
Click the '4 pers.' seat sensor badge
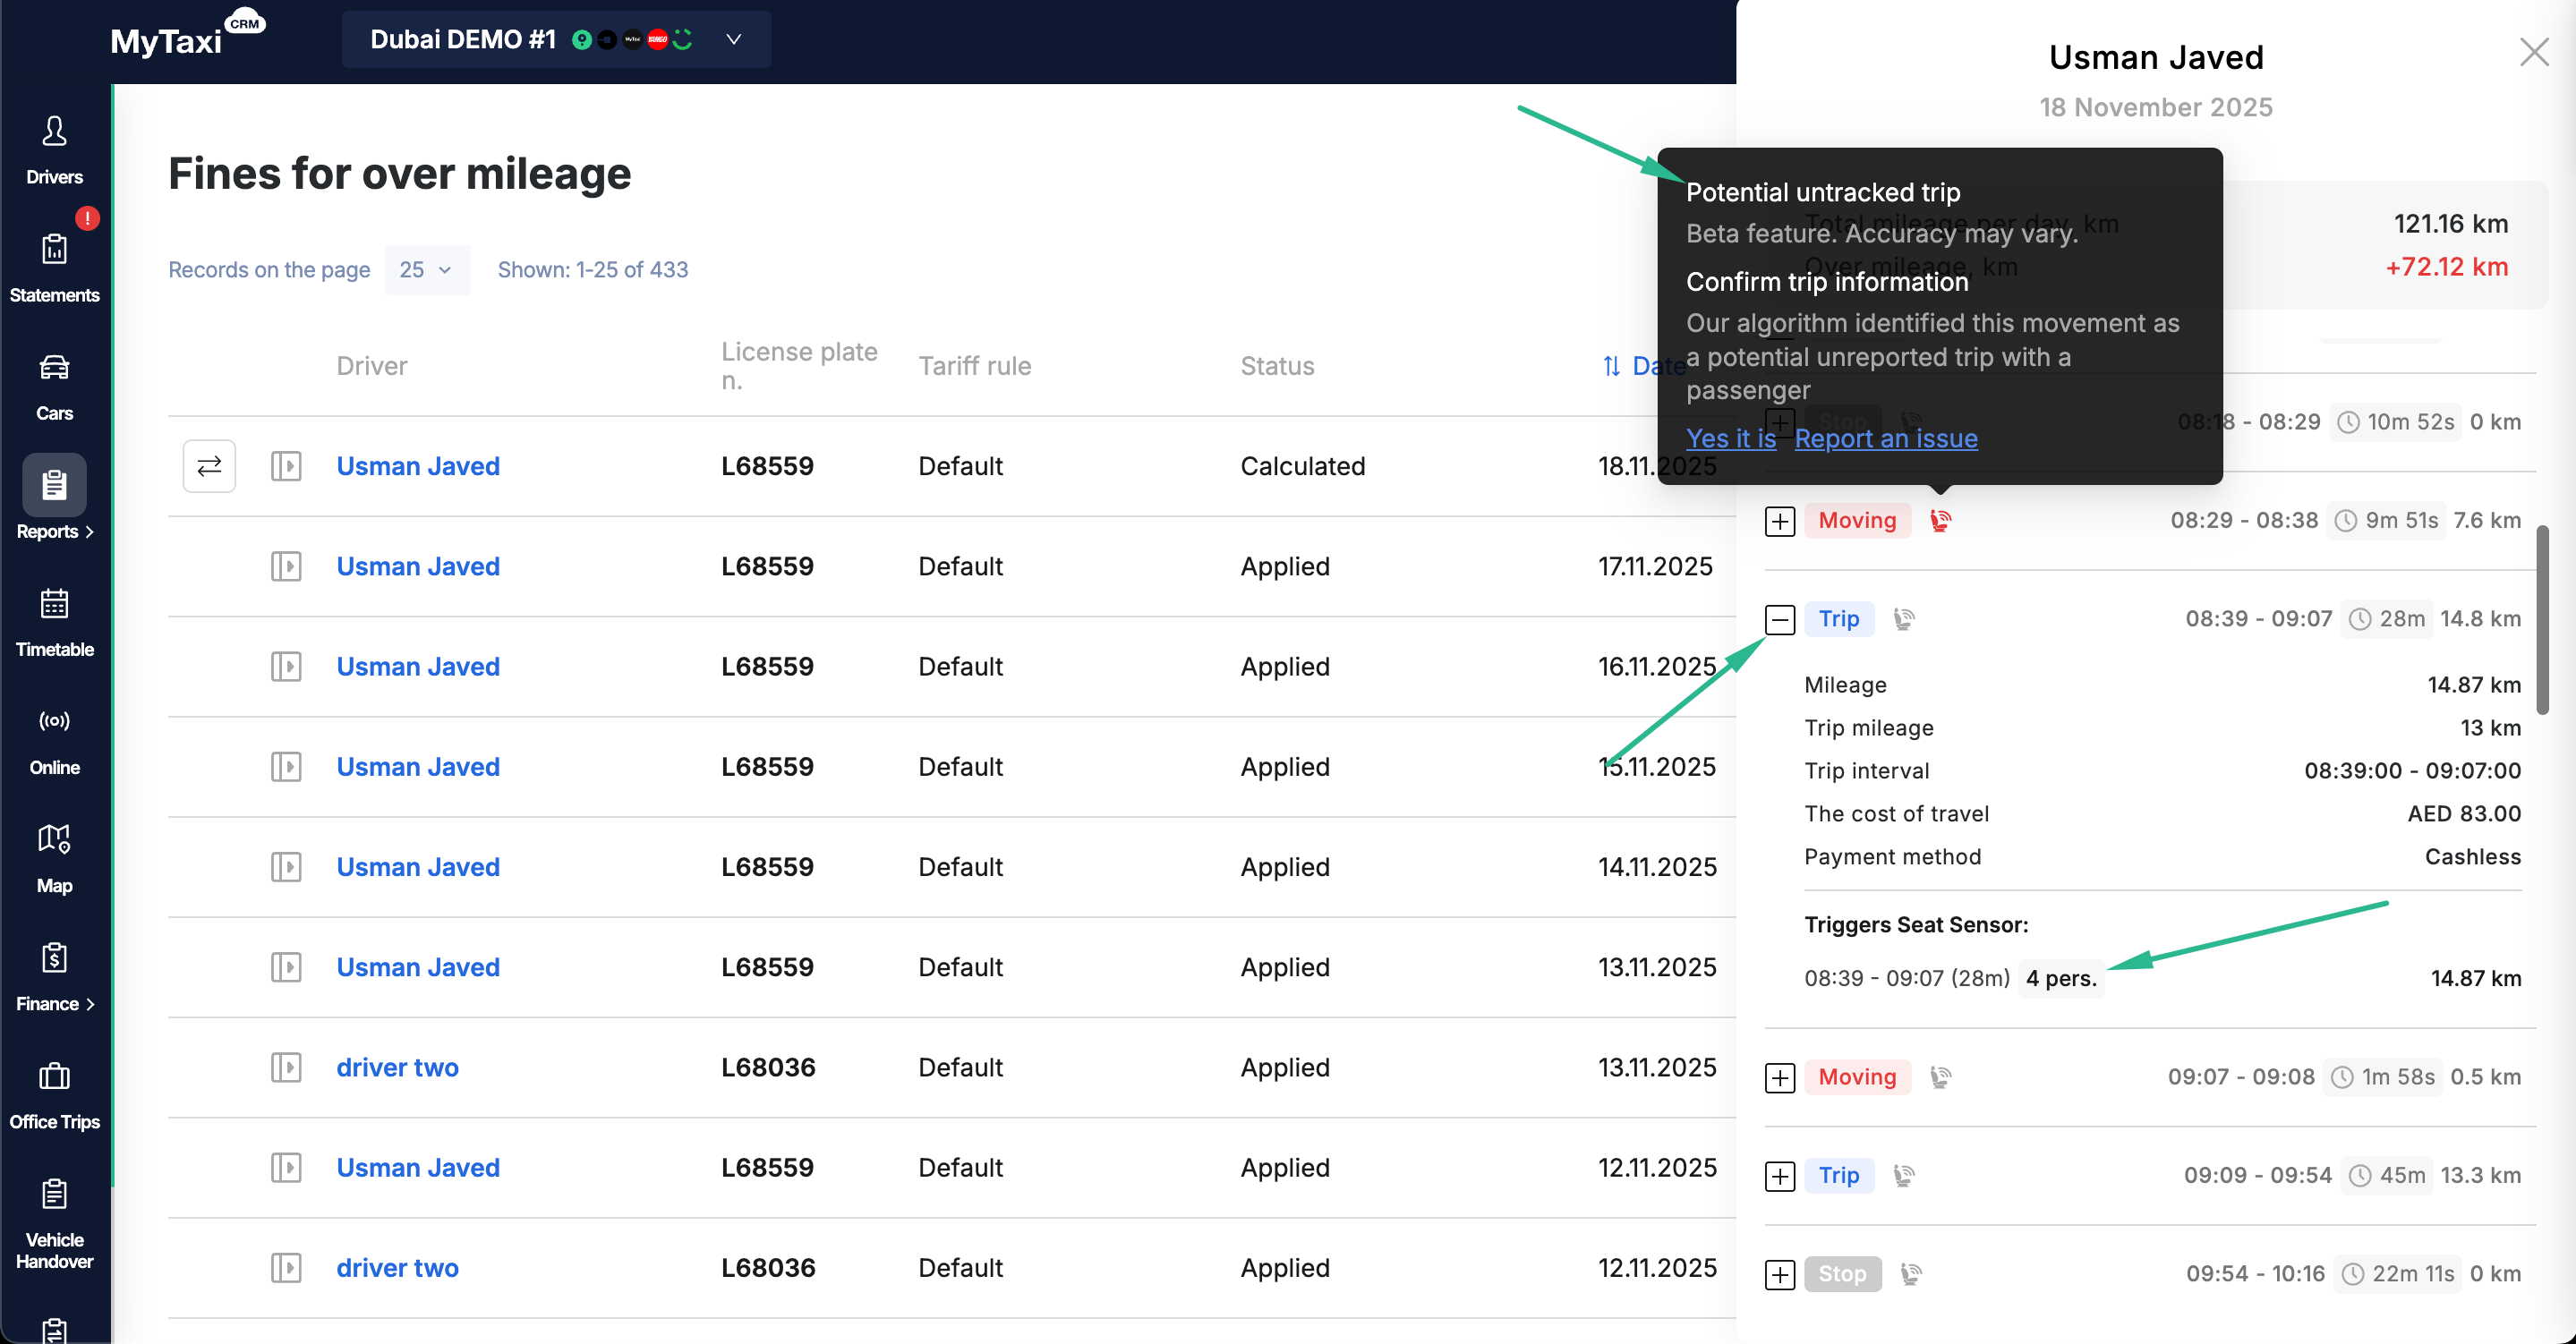pos(2061,978)
